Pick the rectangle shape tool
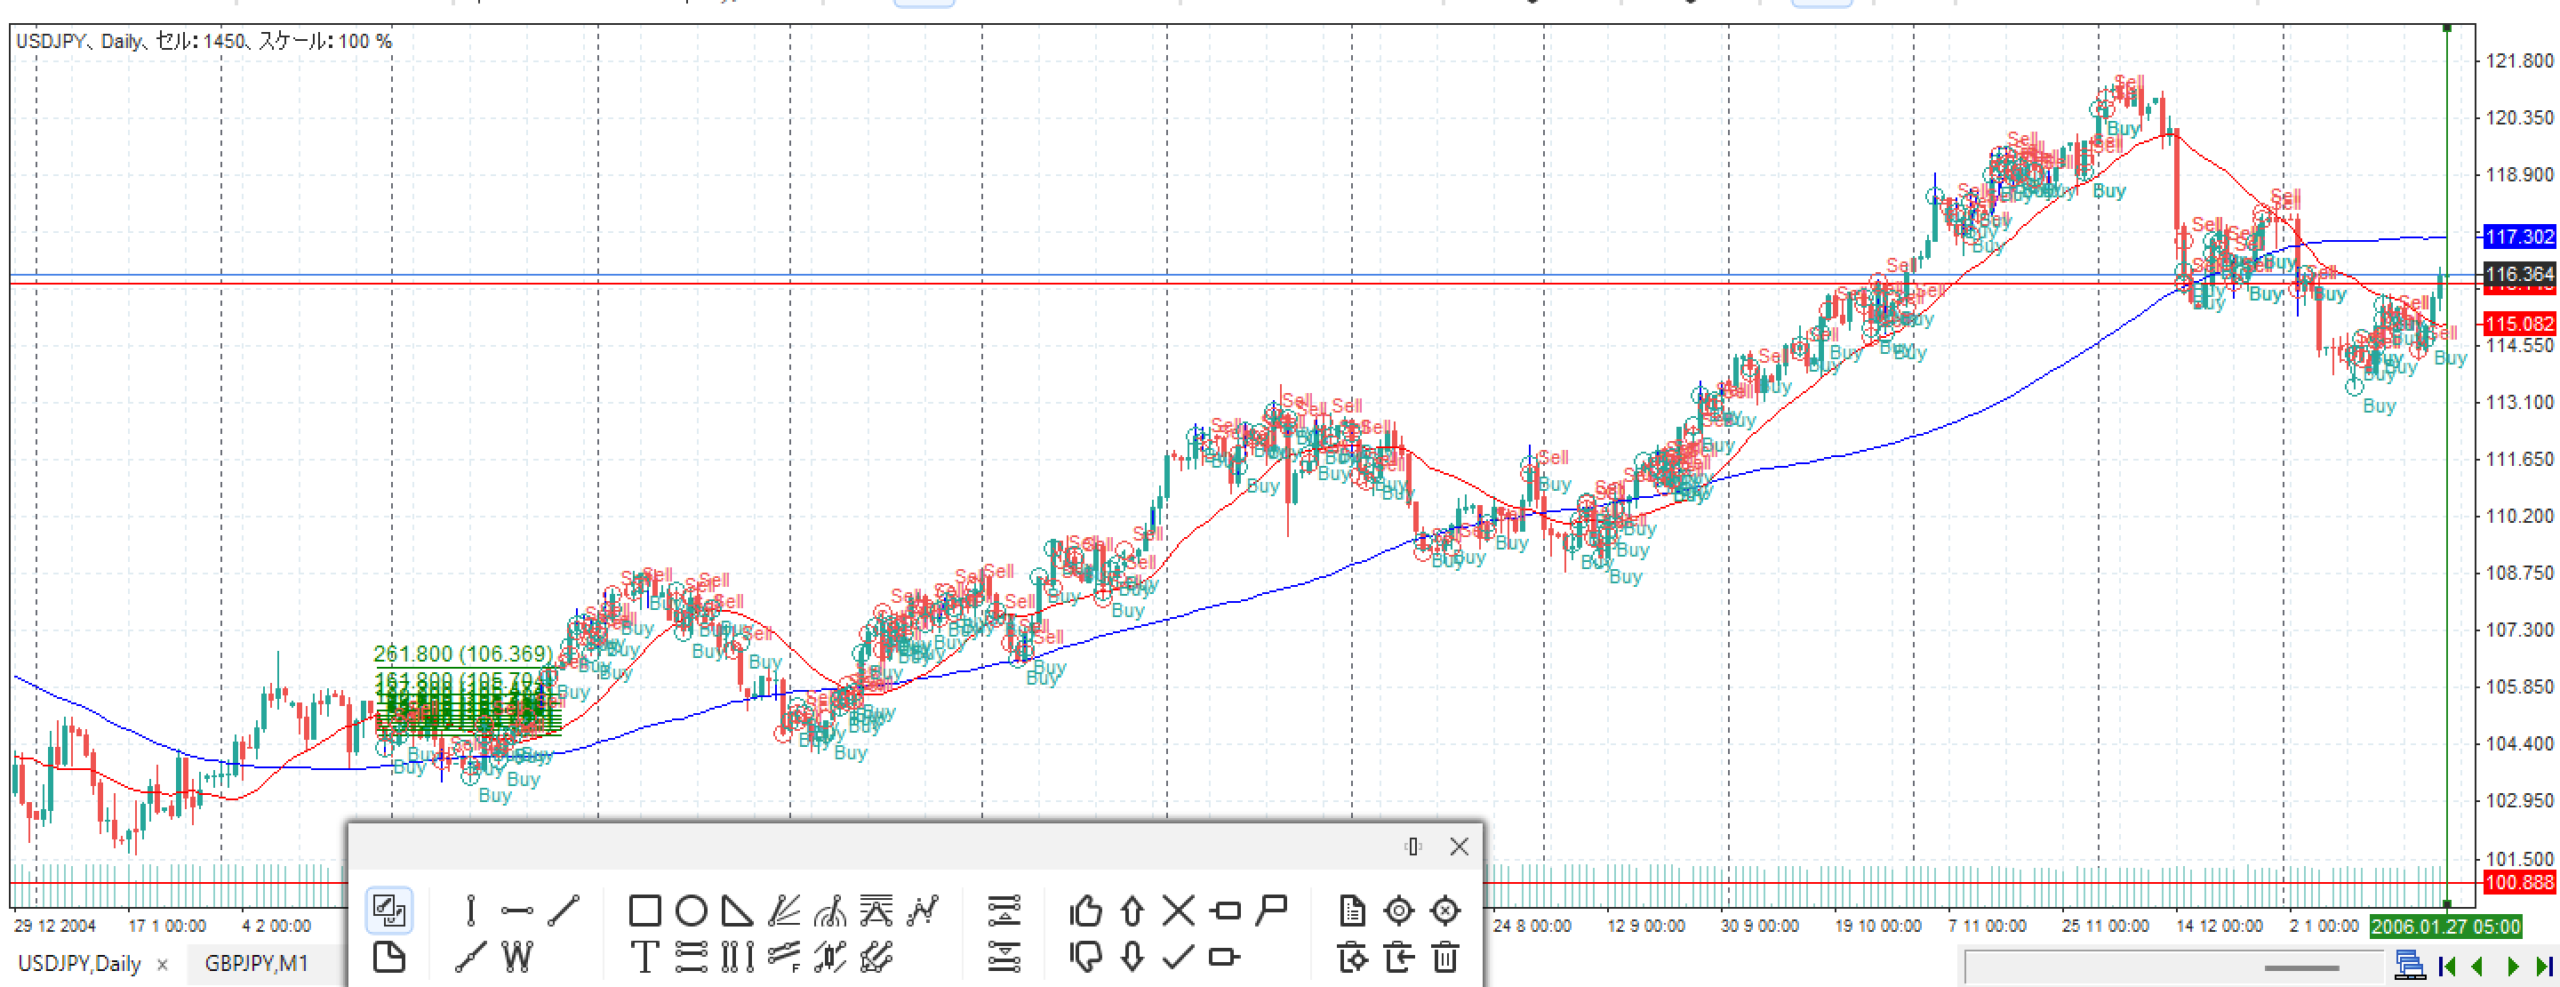Screen dimensions: 2560x987 tap(644, 910)
